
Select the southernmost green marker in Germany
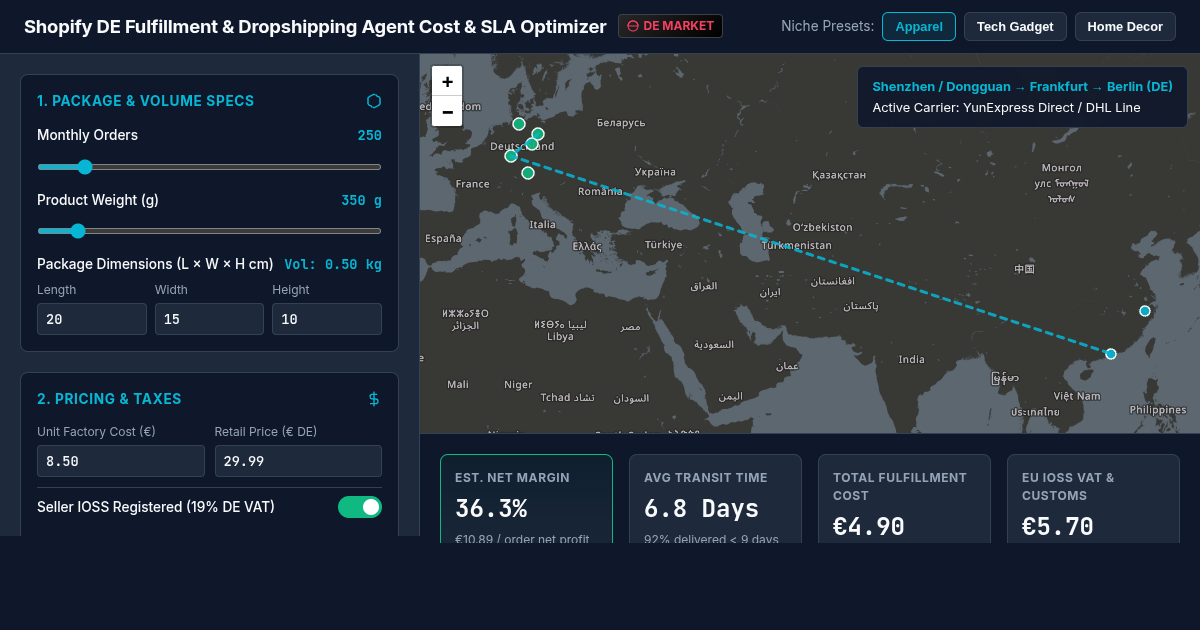528,173
